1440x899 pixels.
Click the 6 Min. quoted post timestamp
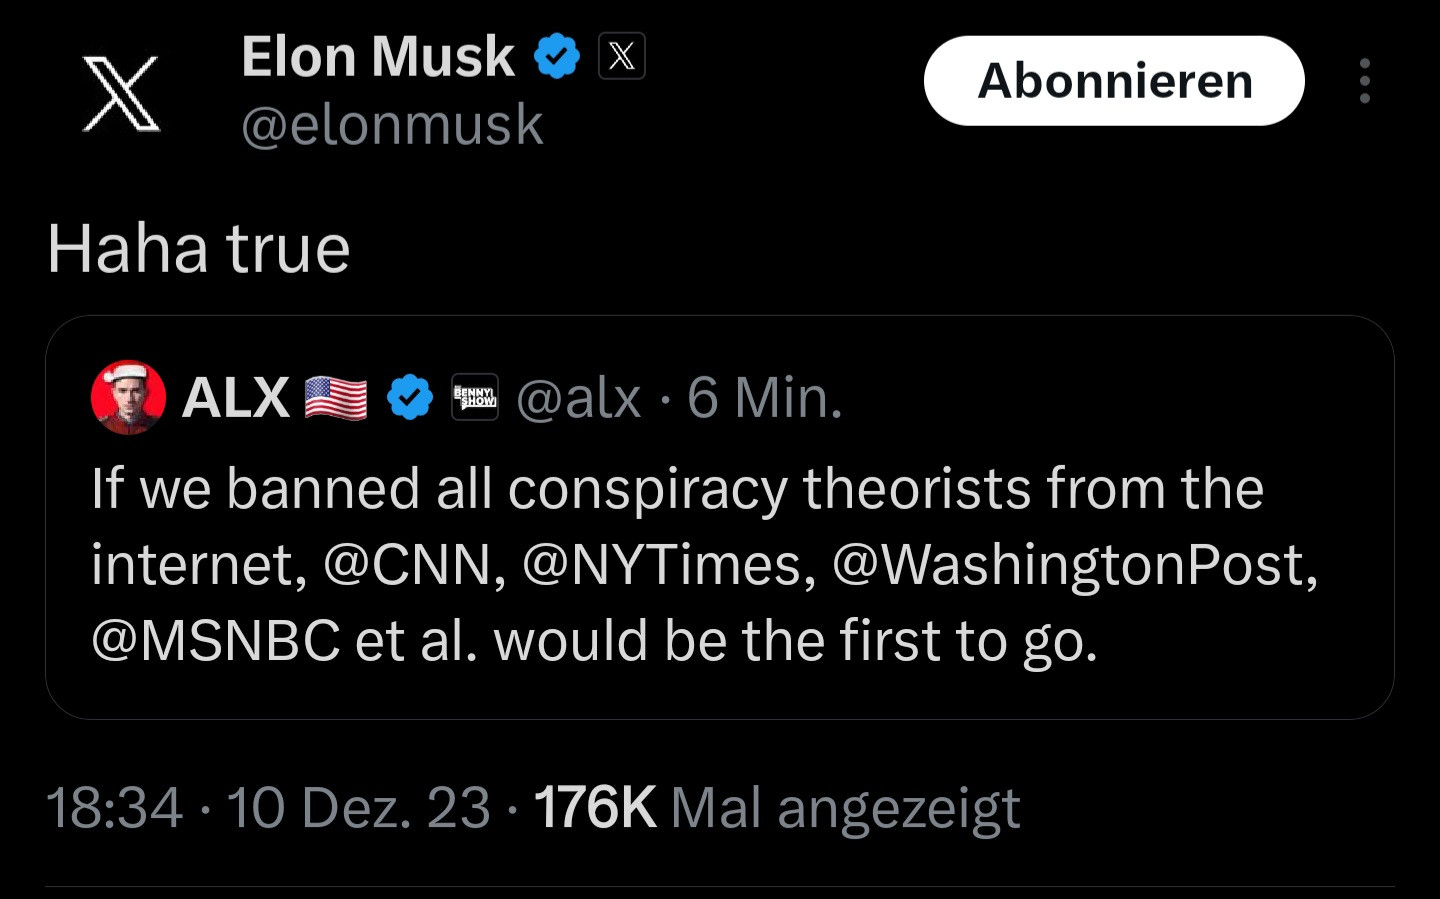coord(765,398)
